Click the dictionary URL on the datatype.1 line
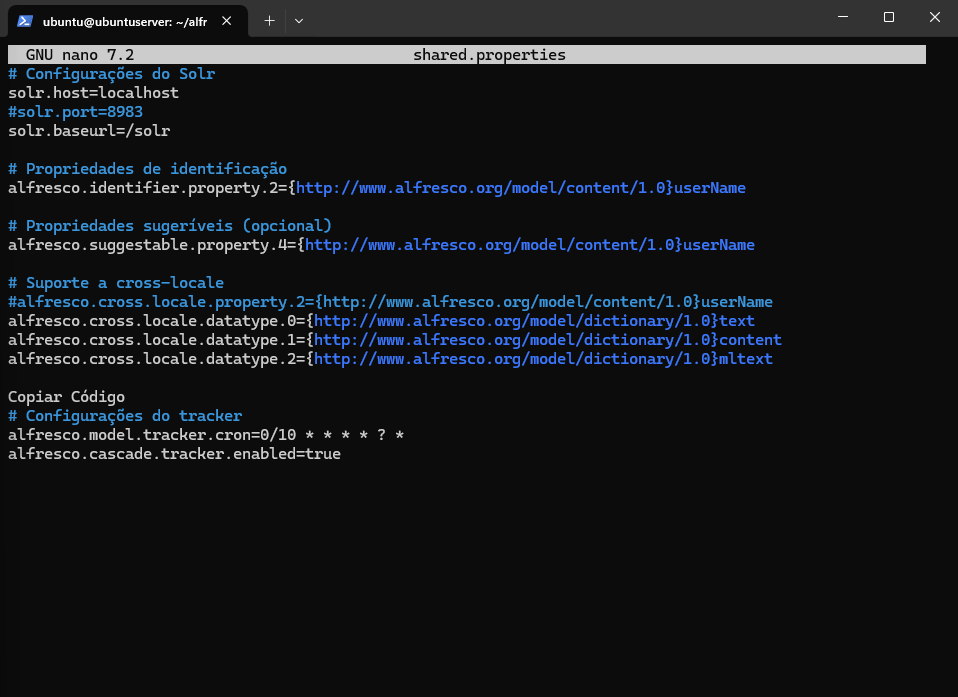958x697 pixels. (x=512, y=340)
